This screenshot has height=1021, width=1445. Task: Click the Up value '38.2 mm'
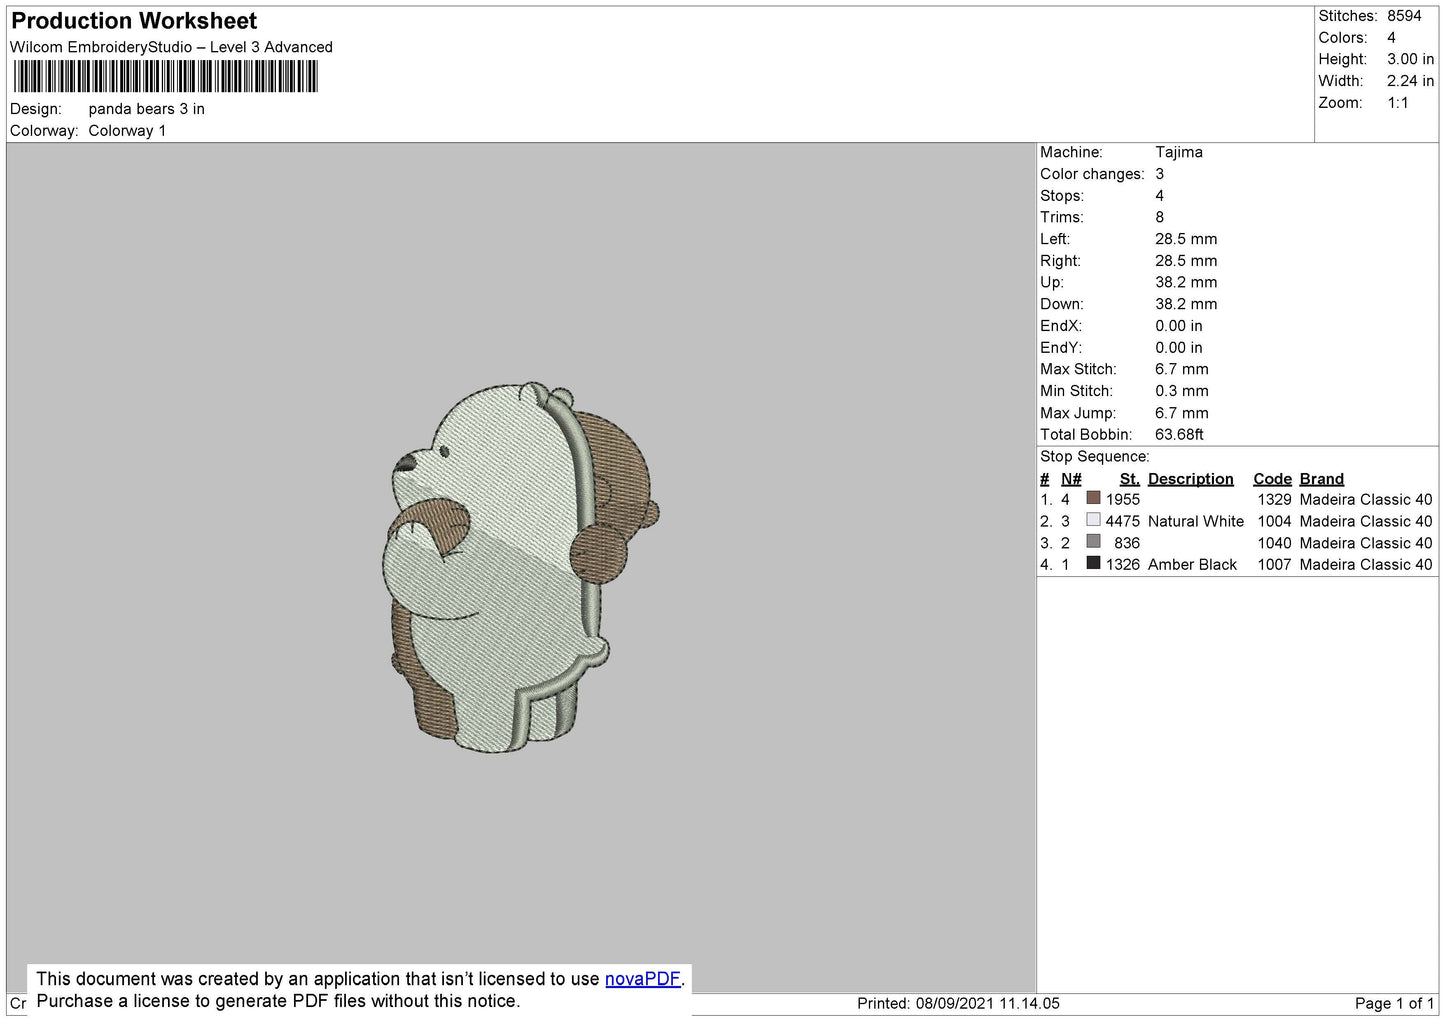tap(1186, 282)
